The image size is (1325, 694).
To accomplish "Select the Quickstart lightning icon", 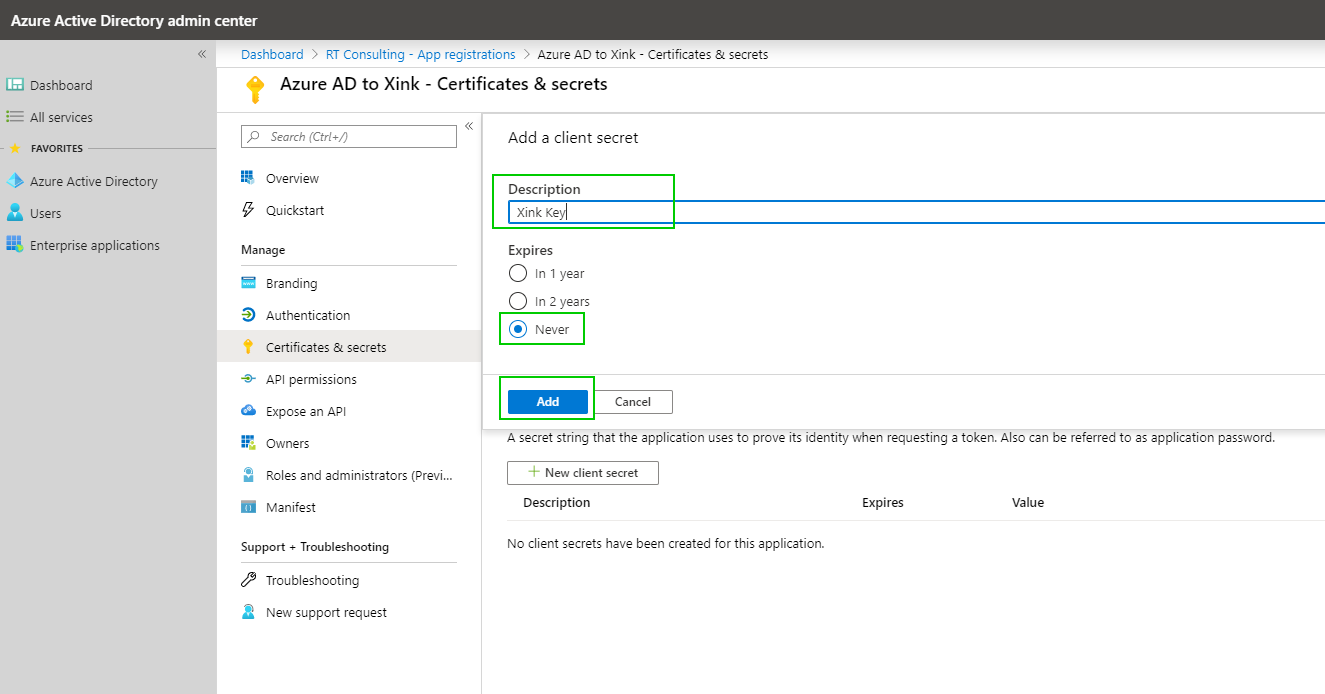I will click(246, 210).
